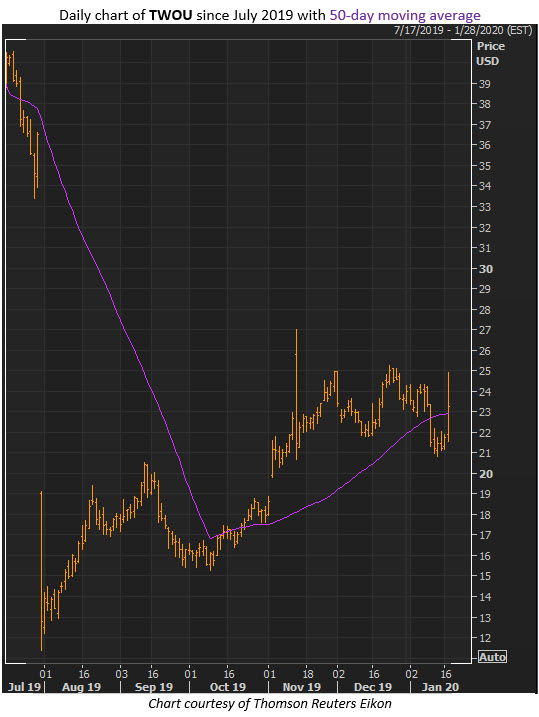Click the 'Nov 19' month label
The height and width of the screenshot is (717, 539).
coord(302,687)
